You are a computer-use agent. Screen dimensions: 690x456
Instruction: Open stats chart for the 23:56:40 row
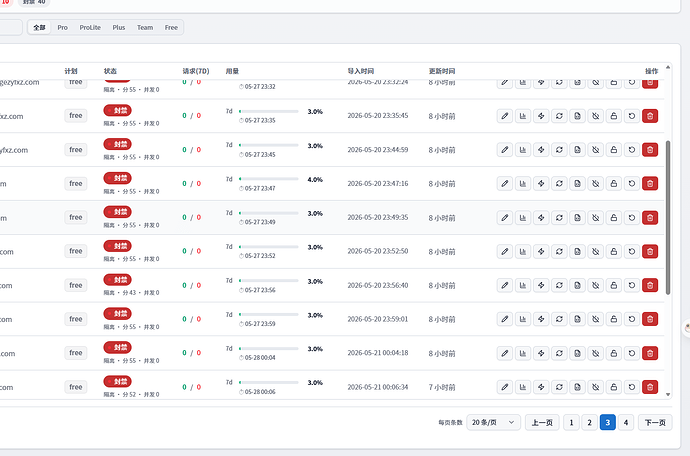(523, 285)
